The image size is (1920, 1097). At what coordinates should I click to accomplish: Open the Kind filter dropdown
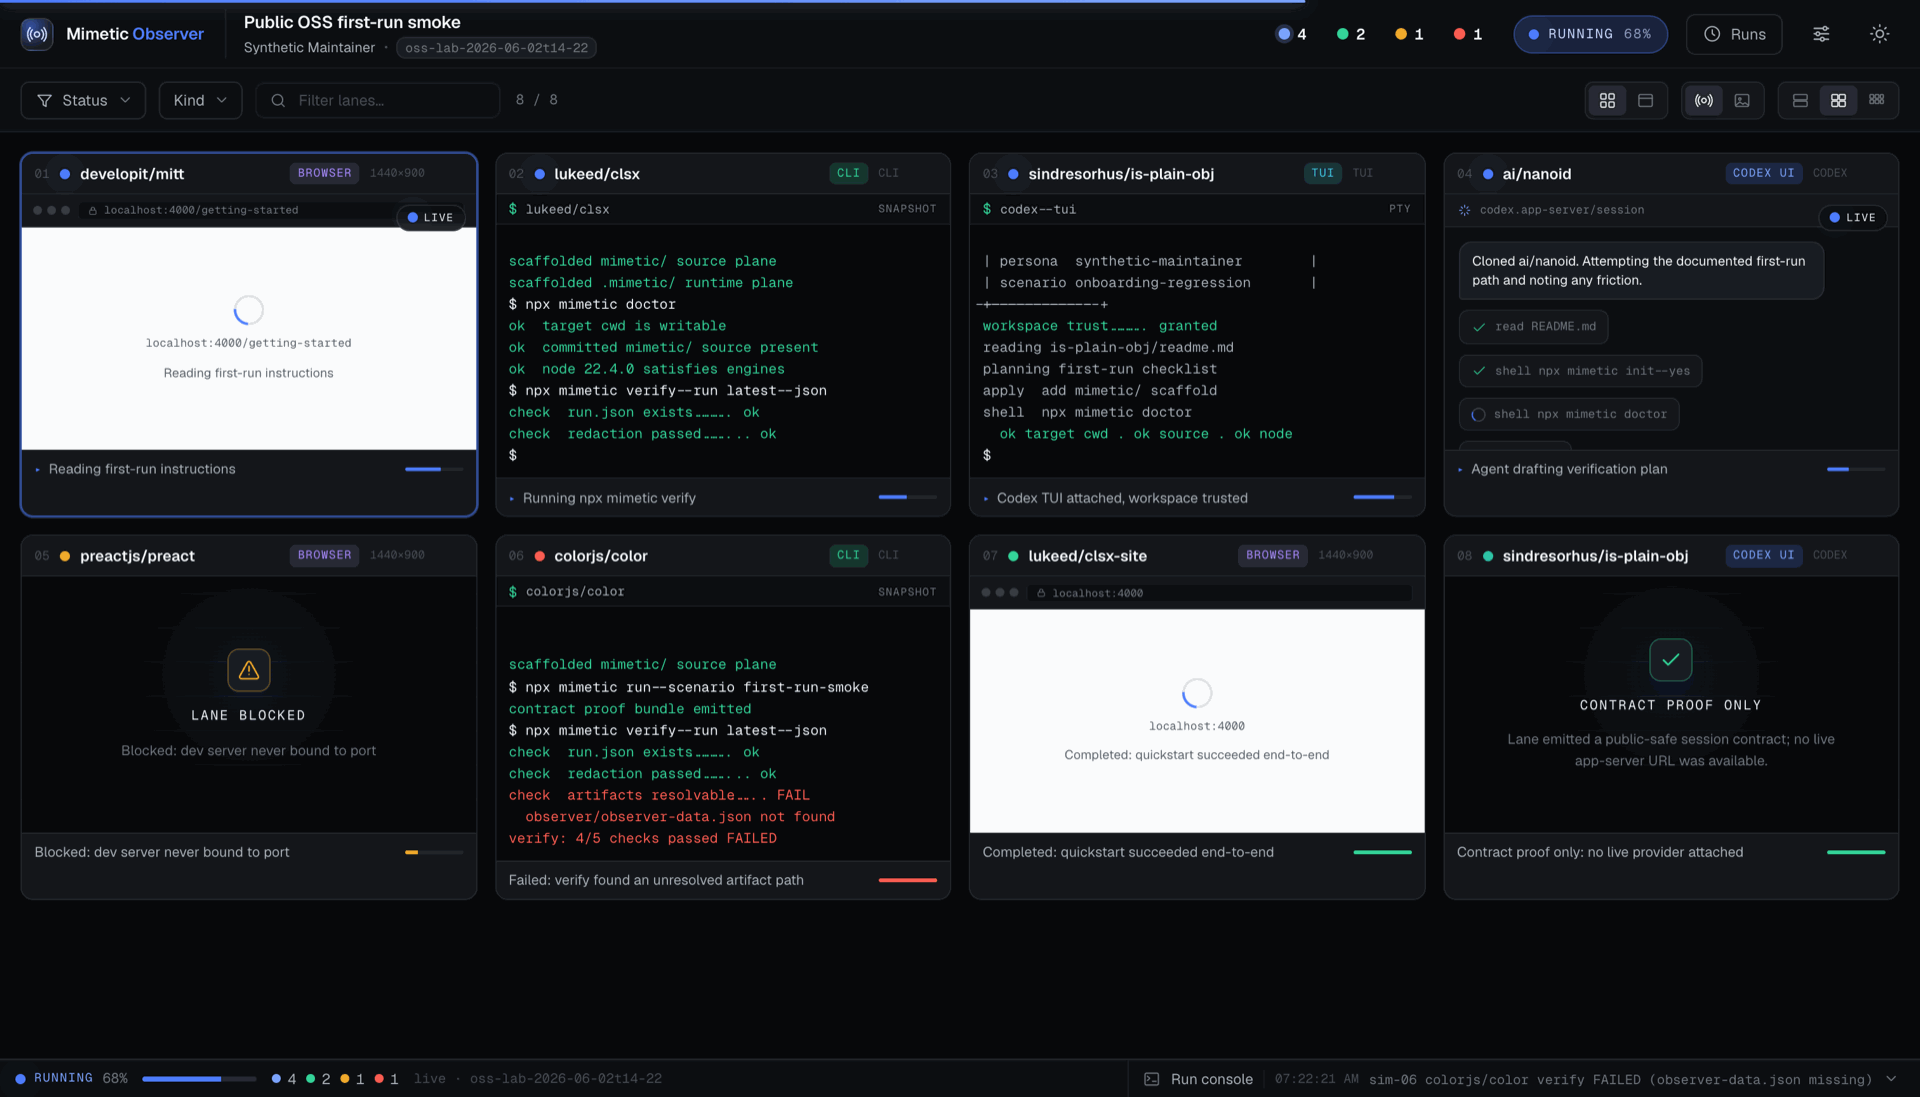[200, 100]
